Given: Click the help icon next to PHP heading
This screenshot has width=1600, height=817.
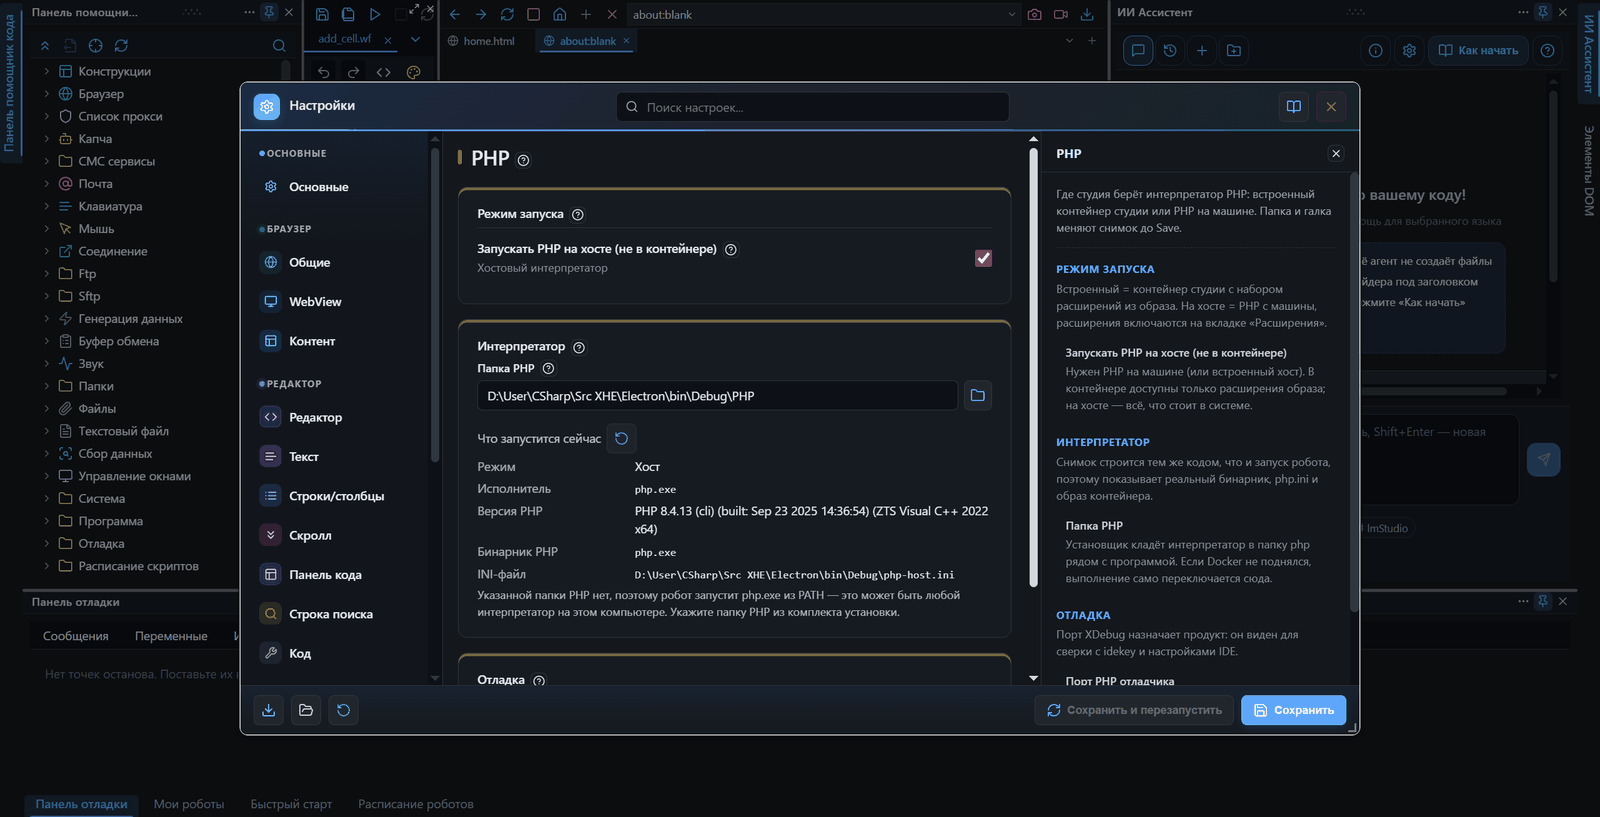Looking at the screenshot, I should click(x=523, y=160).
